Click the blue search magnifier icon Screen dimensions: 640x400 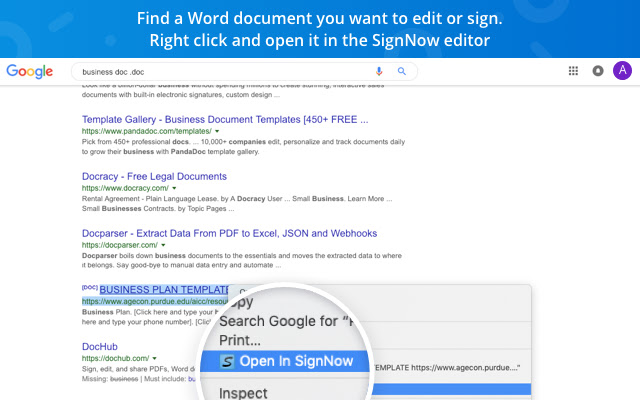tap(402, 71)
